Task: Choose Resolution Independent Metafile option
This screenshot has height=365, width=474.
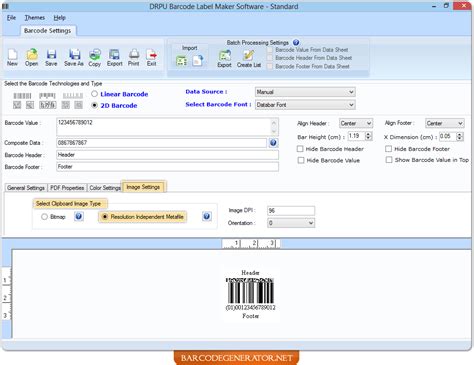Action: tap(105, 217)
